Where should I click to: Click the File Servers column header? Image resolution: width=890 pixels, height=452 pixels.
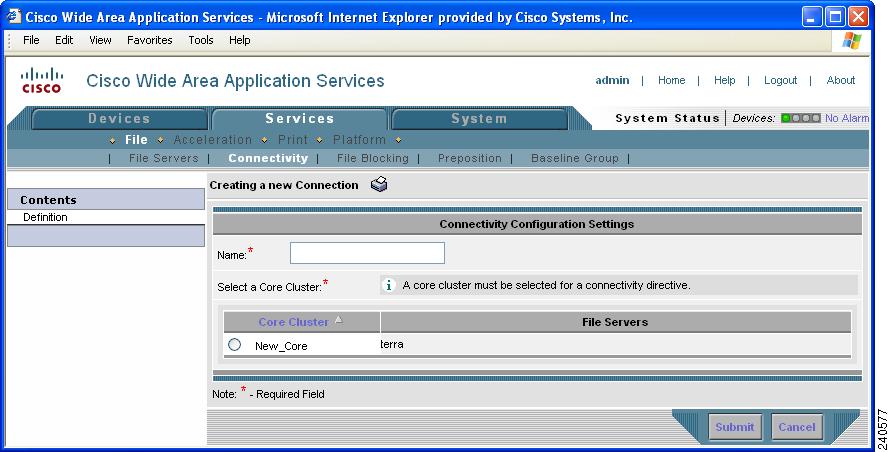[x=615, y=322]
